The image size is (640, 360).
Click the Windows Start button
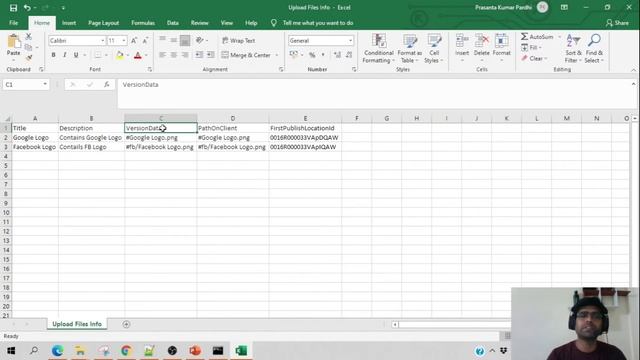[11, 351]
